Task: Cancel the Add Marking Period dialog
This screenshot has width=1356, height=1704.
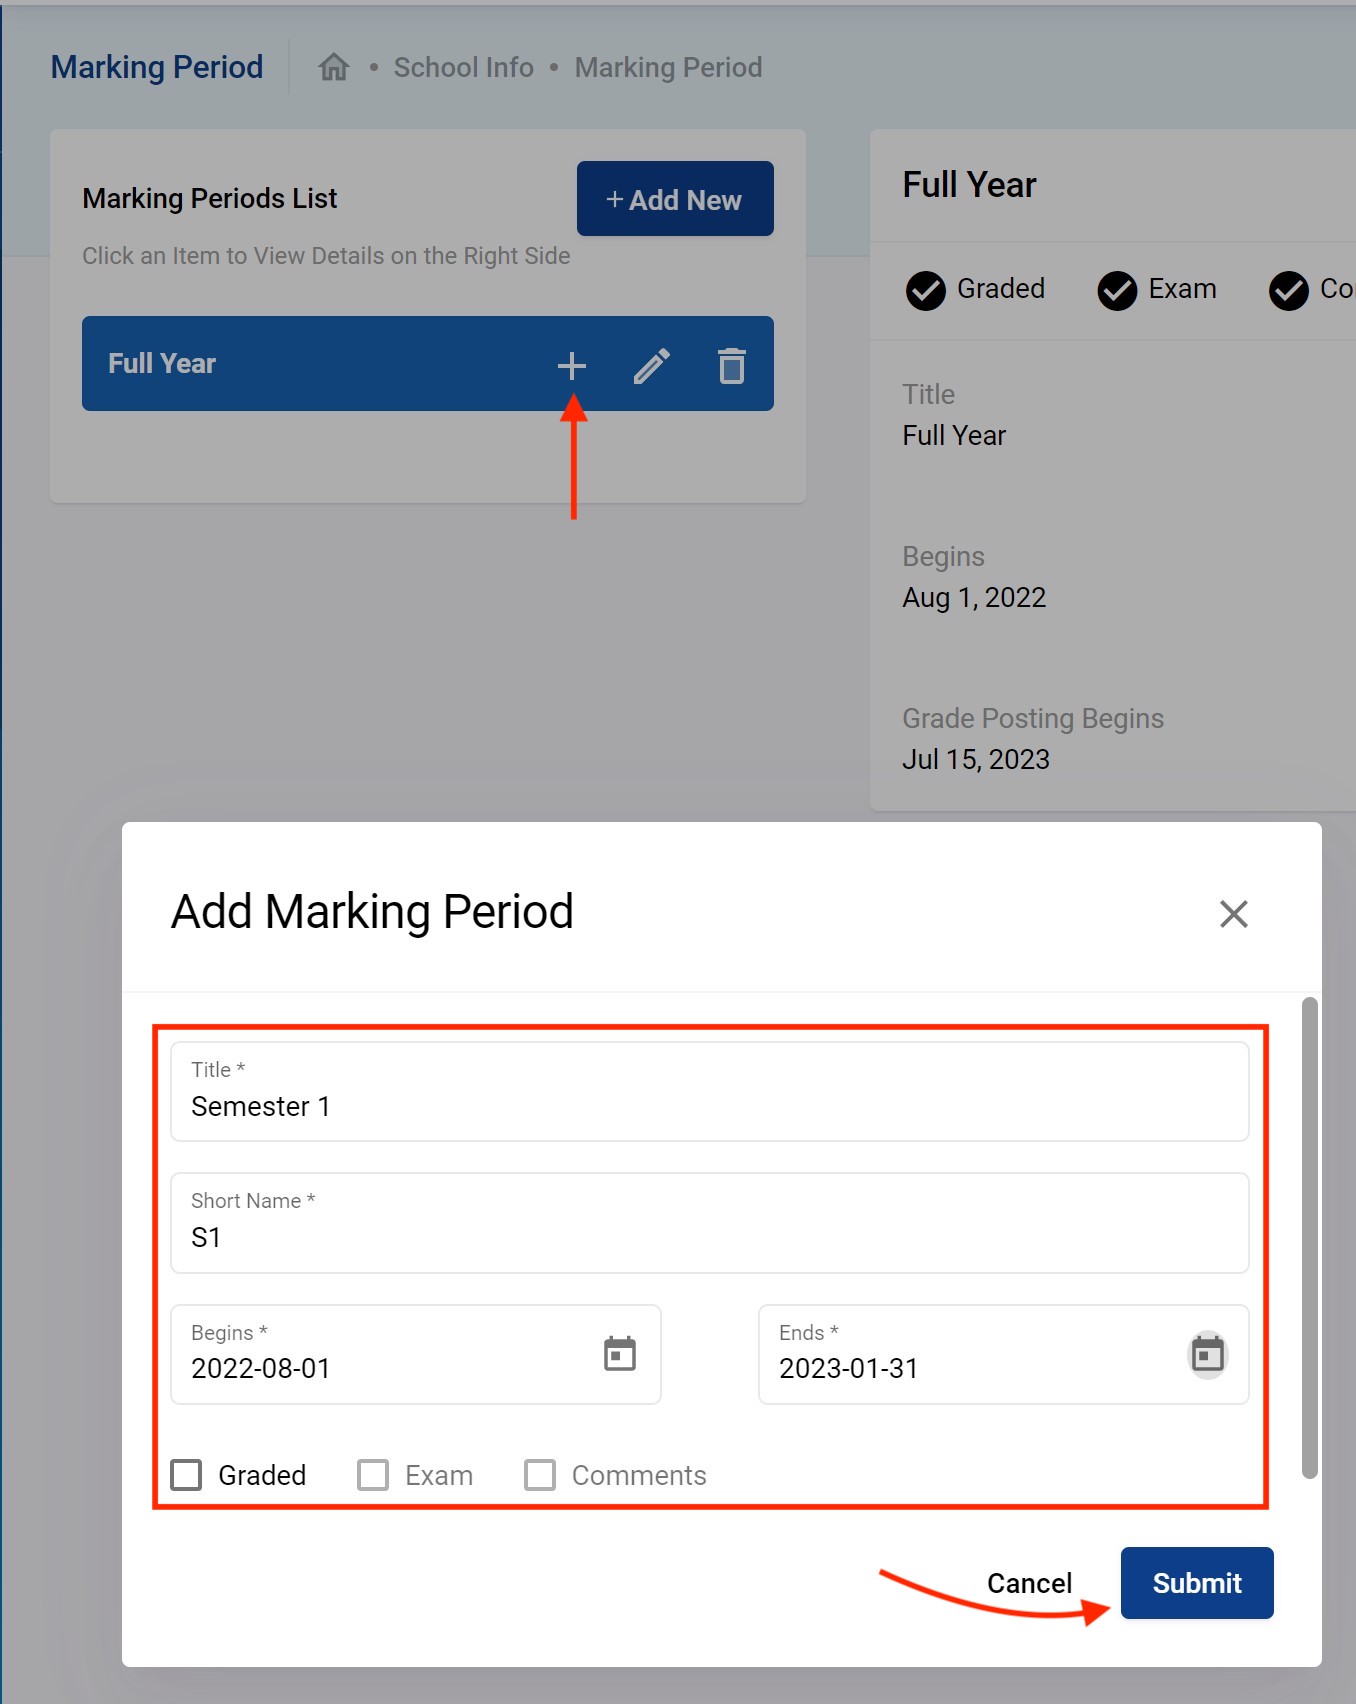Action: click(x=1029, y=1583)
